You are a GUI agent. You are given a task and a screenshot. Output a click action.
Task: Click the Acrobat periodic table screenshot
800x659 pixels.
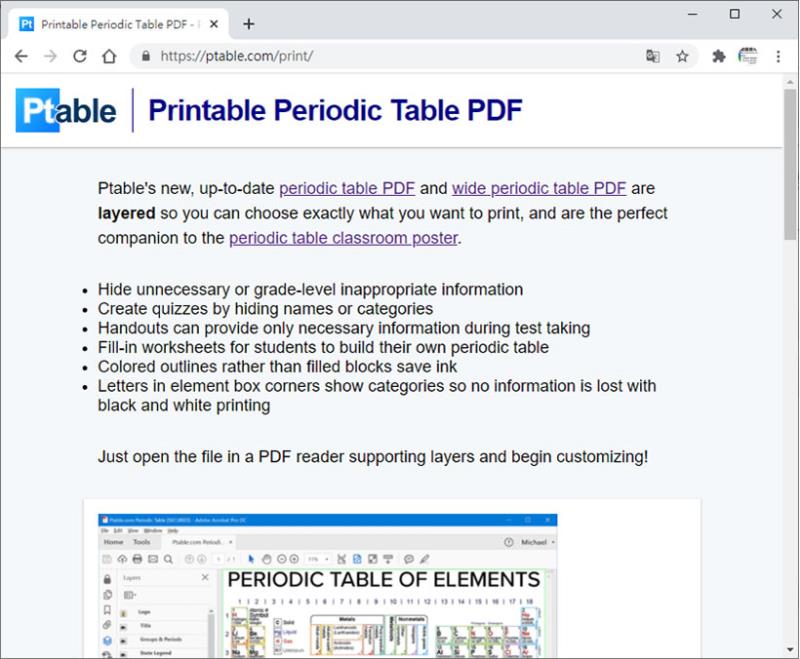click(328, 586)
